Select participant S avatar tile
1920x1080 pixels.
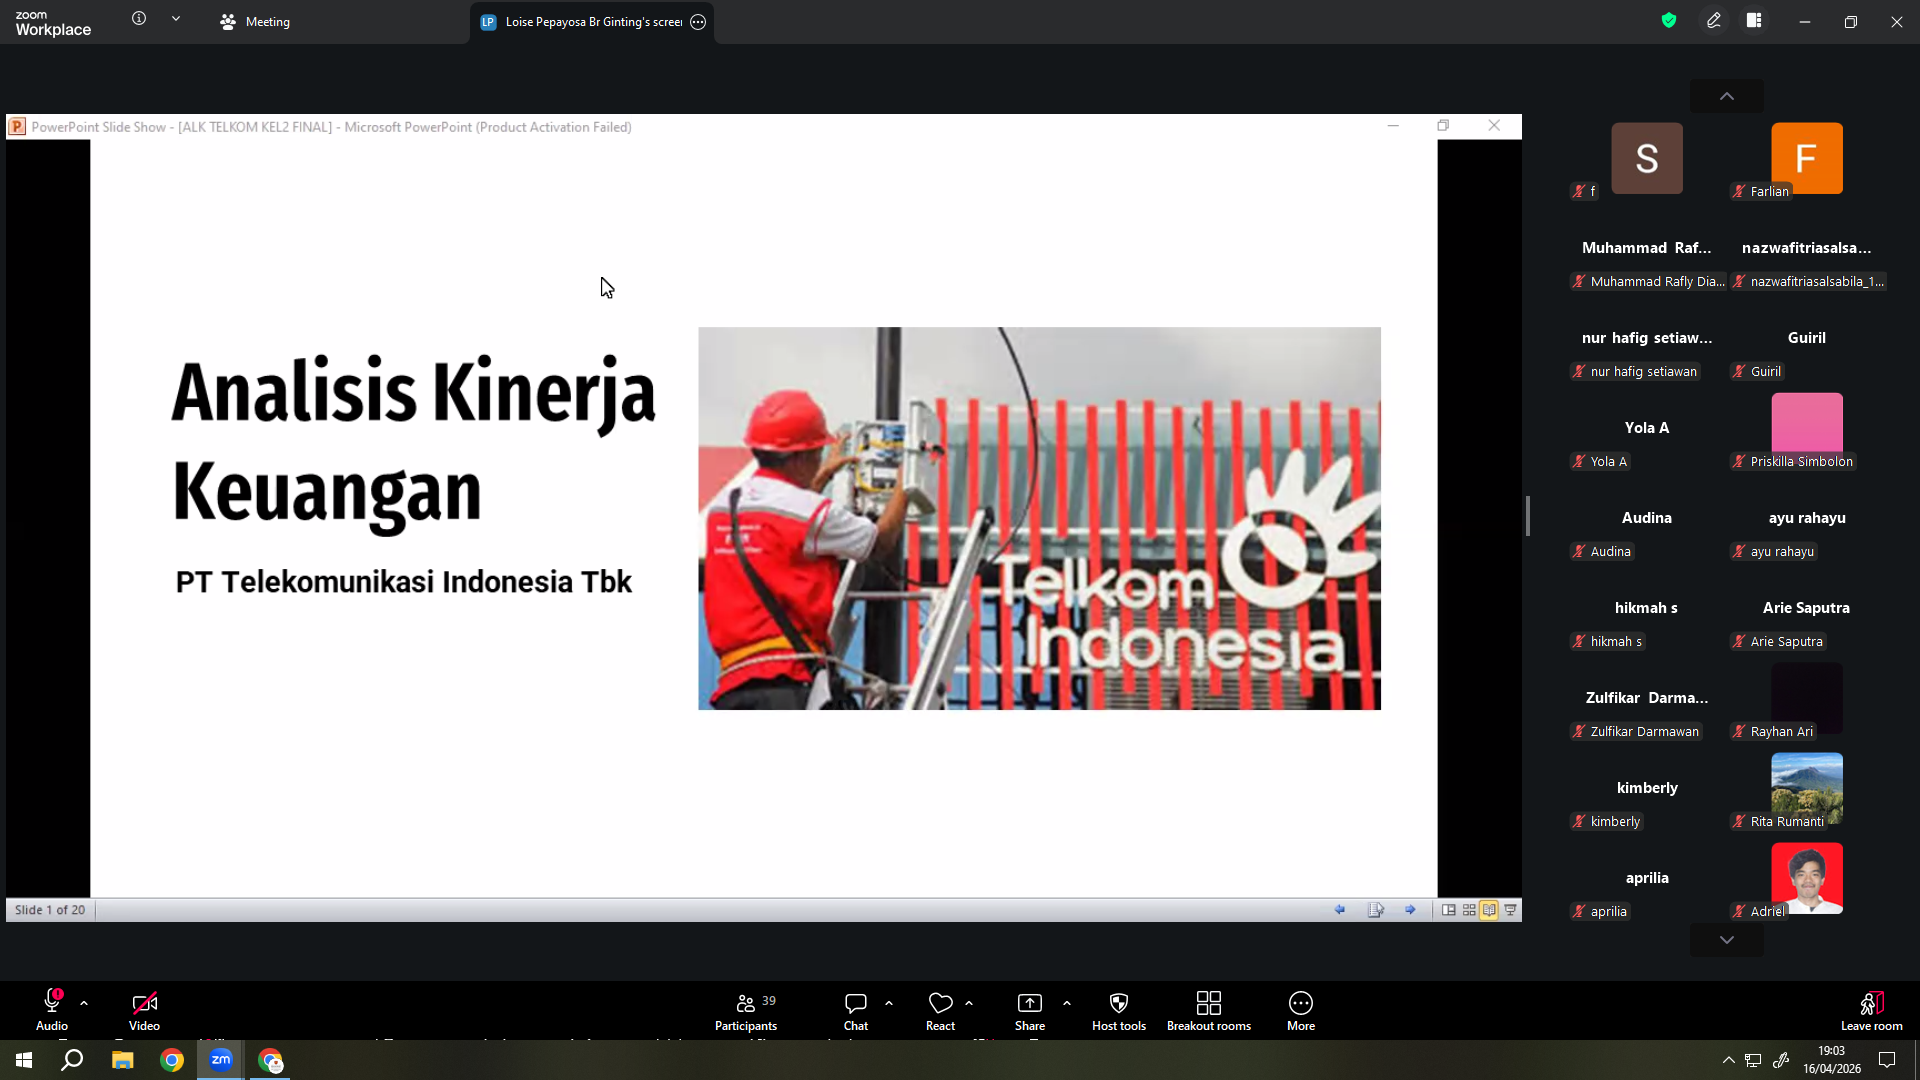(x=1647, y=158)
